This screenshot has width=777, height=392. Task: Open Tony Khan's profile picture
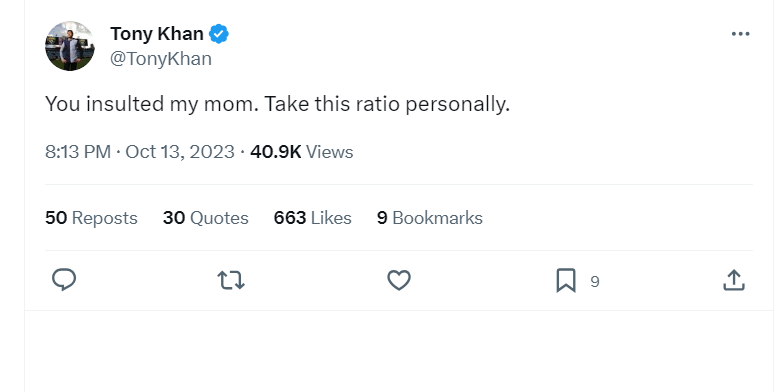(x=70, y=46)
